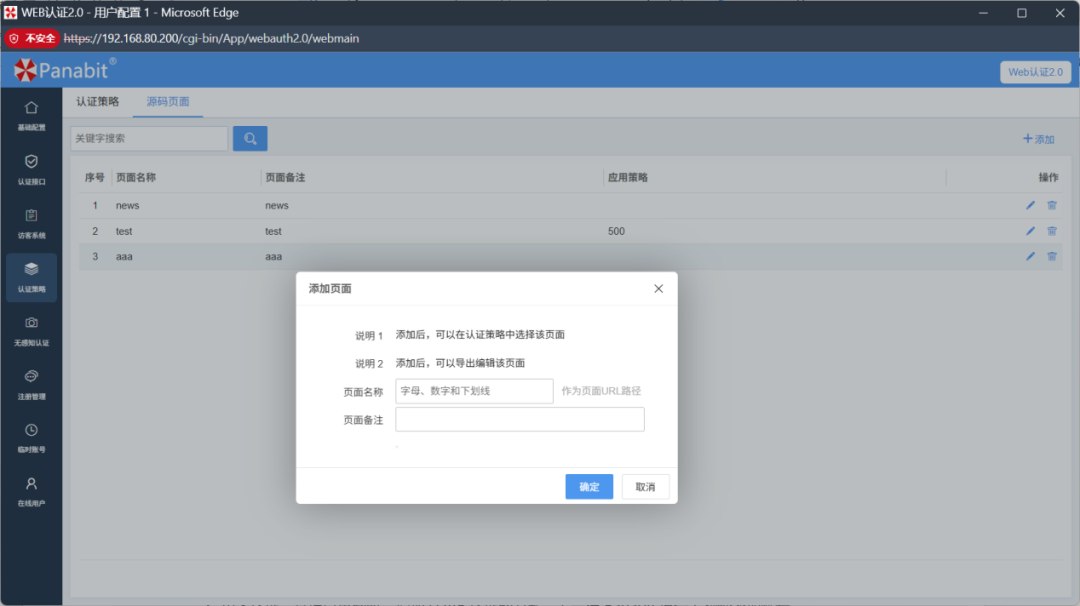Edit the news page with the pencil icon
This screenshot has height=606, width=1080.
[x=1030, y=204]
